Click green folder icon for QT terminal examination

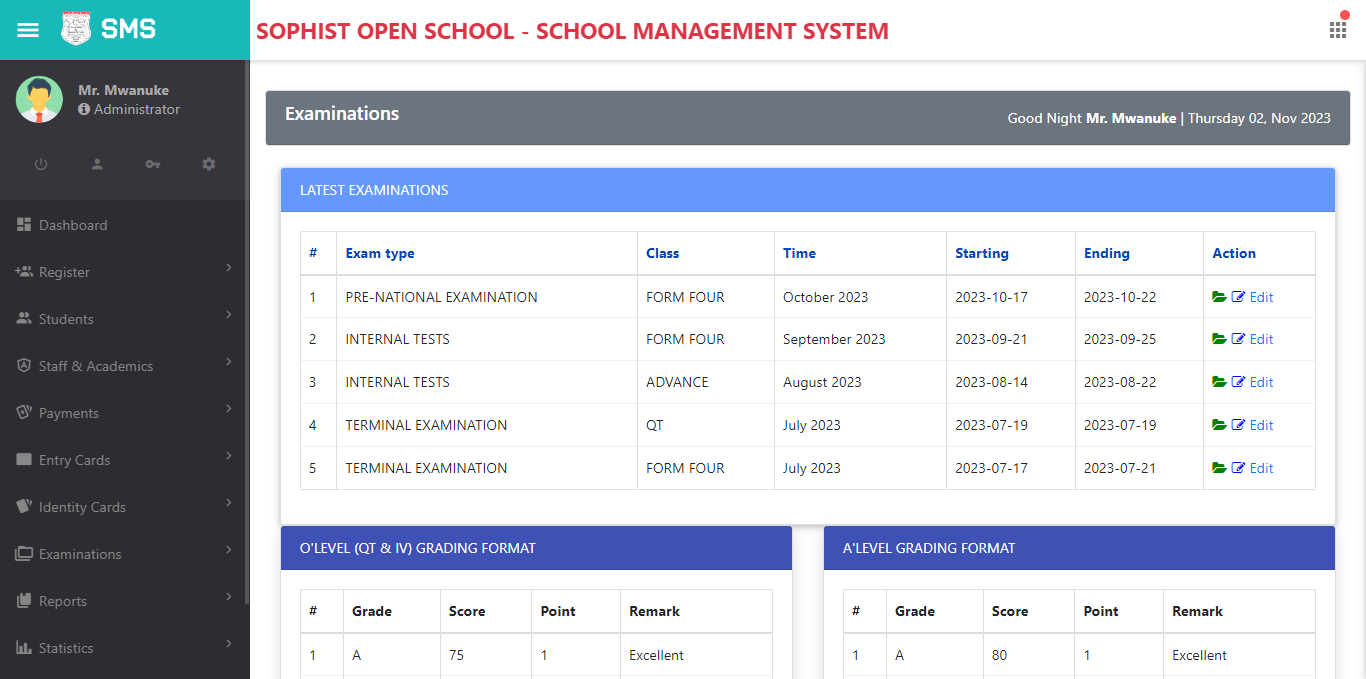click(x=1218, y=425)
